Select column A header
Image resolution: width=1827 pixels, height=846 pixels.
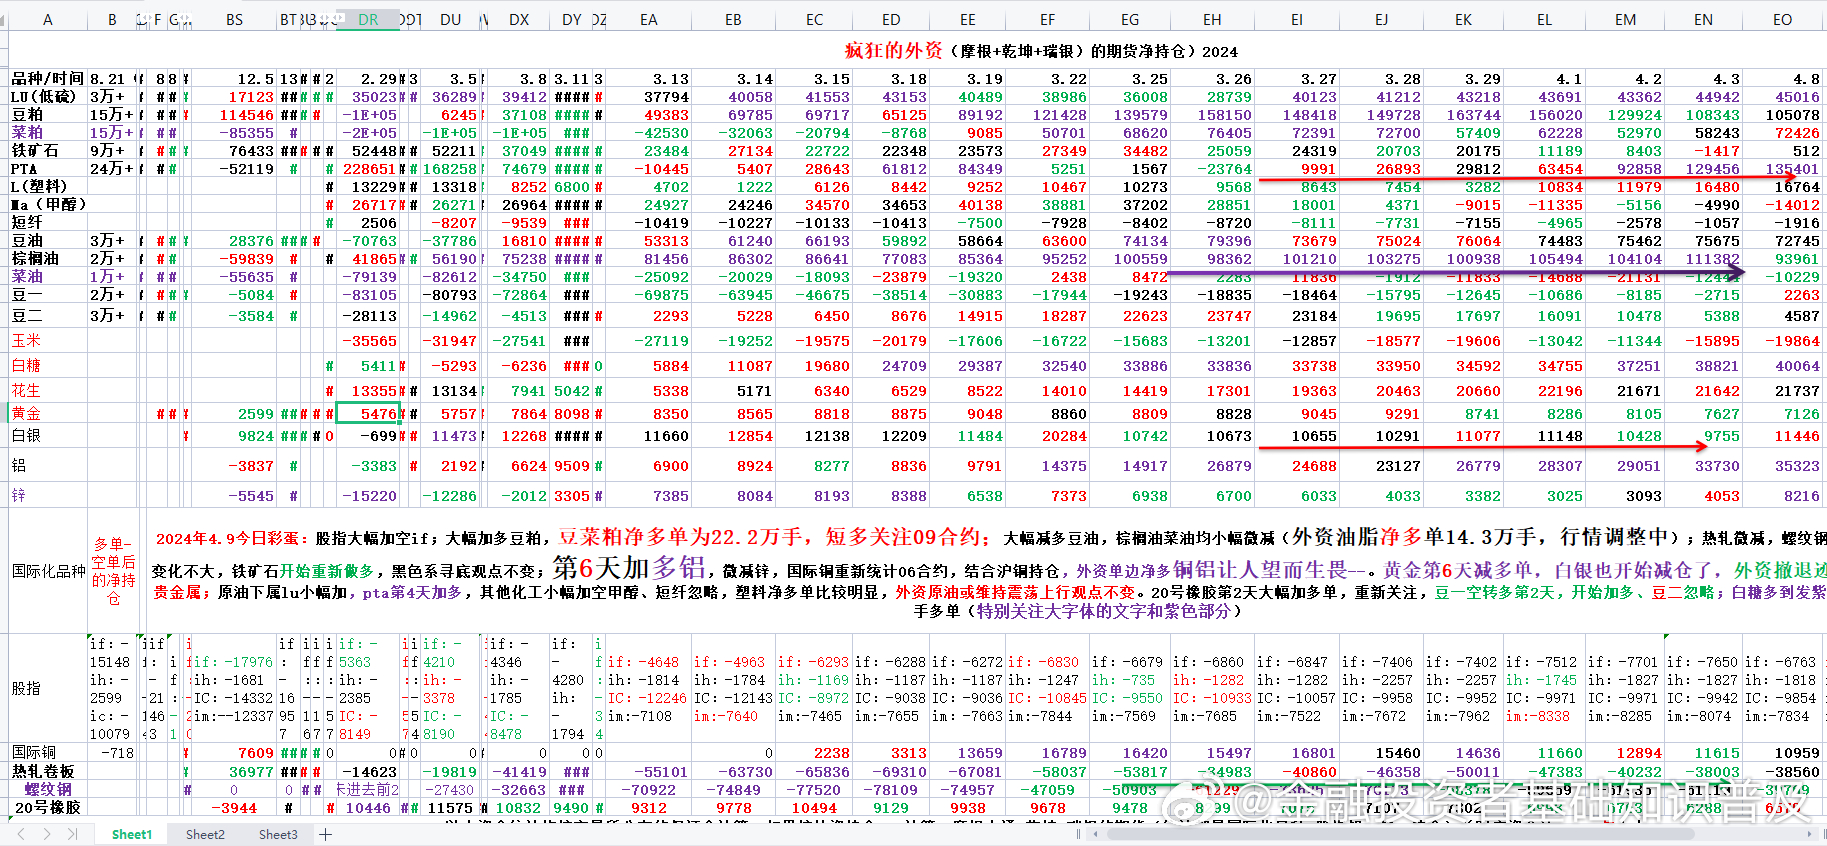coord(48,19)
